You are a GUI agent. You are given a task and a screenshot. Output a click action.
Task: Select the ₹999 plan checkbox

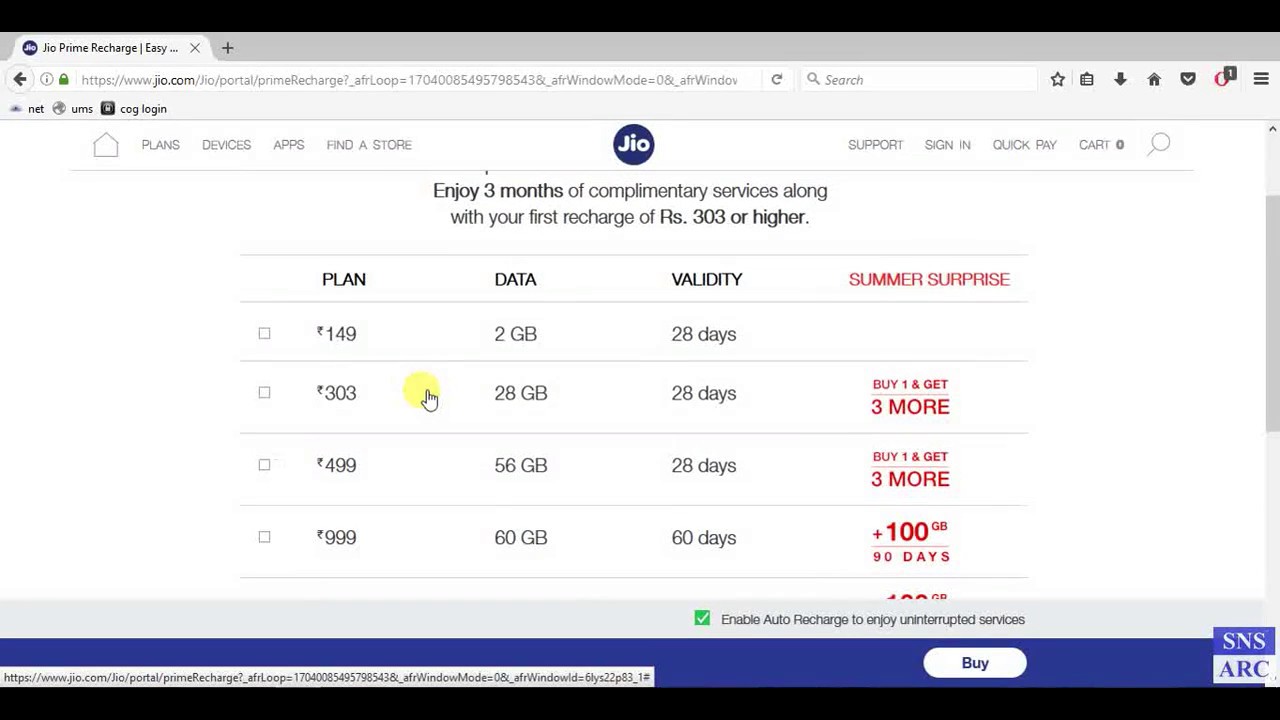(264, 536)
